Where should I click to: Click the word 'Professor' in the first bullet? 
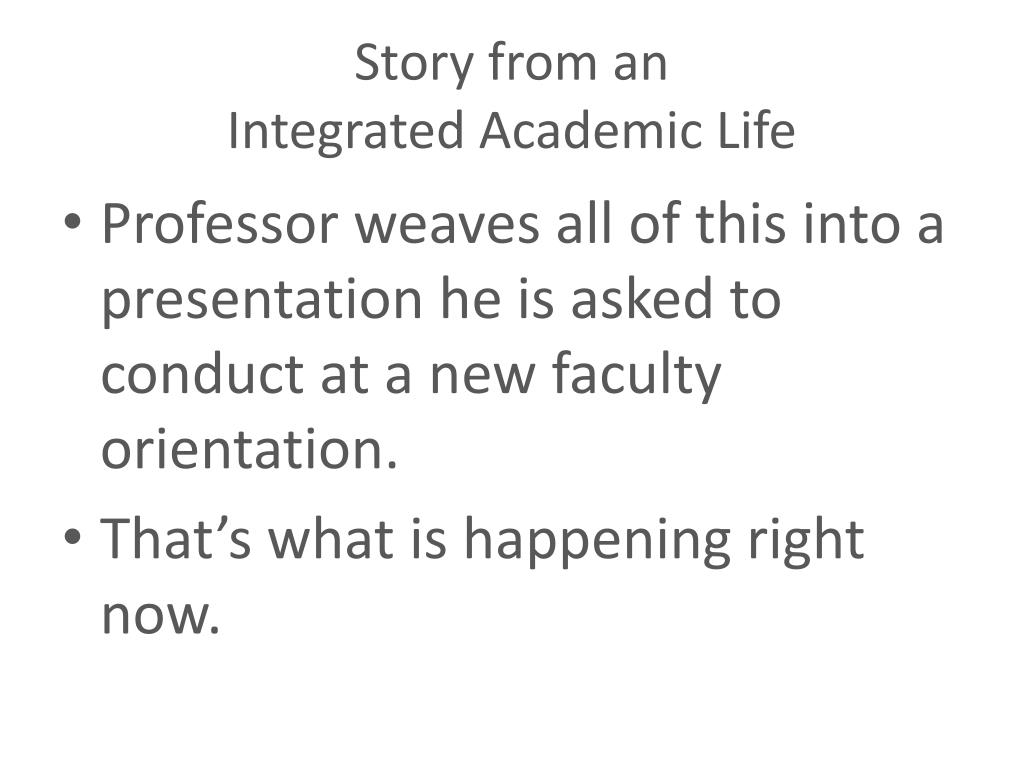point(219,224)
